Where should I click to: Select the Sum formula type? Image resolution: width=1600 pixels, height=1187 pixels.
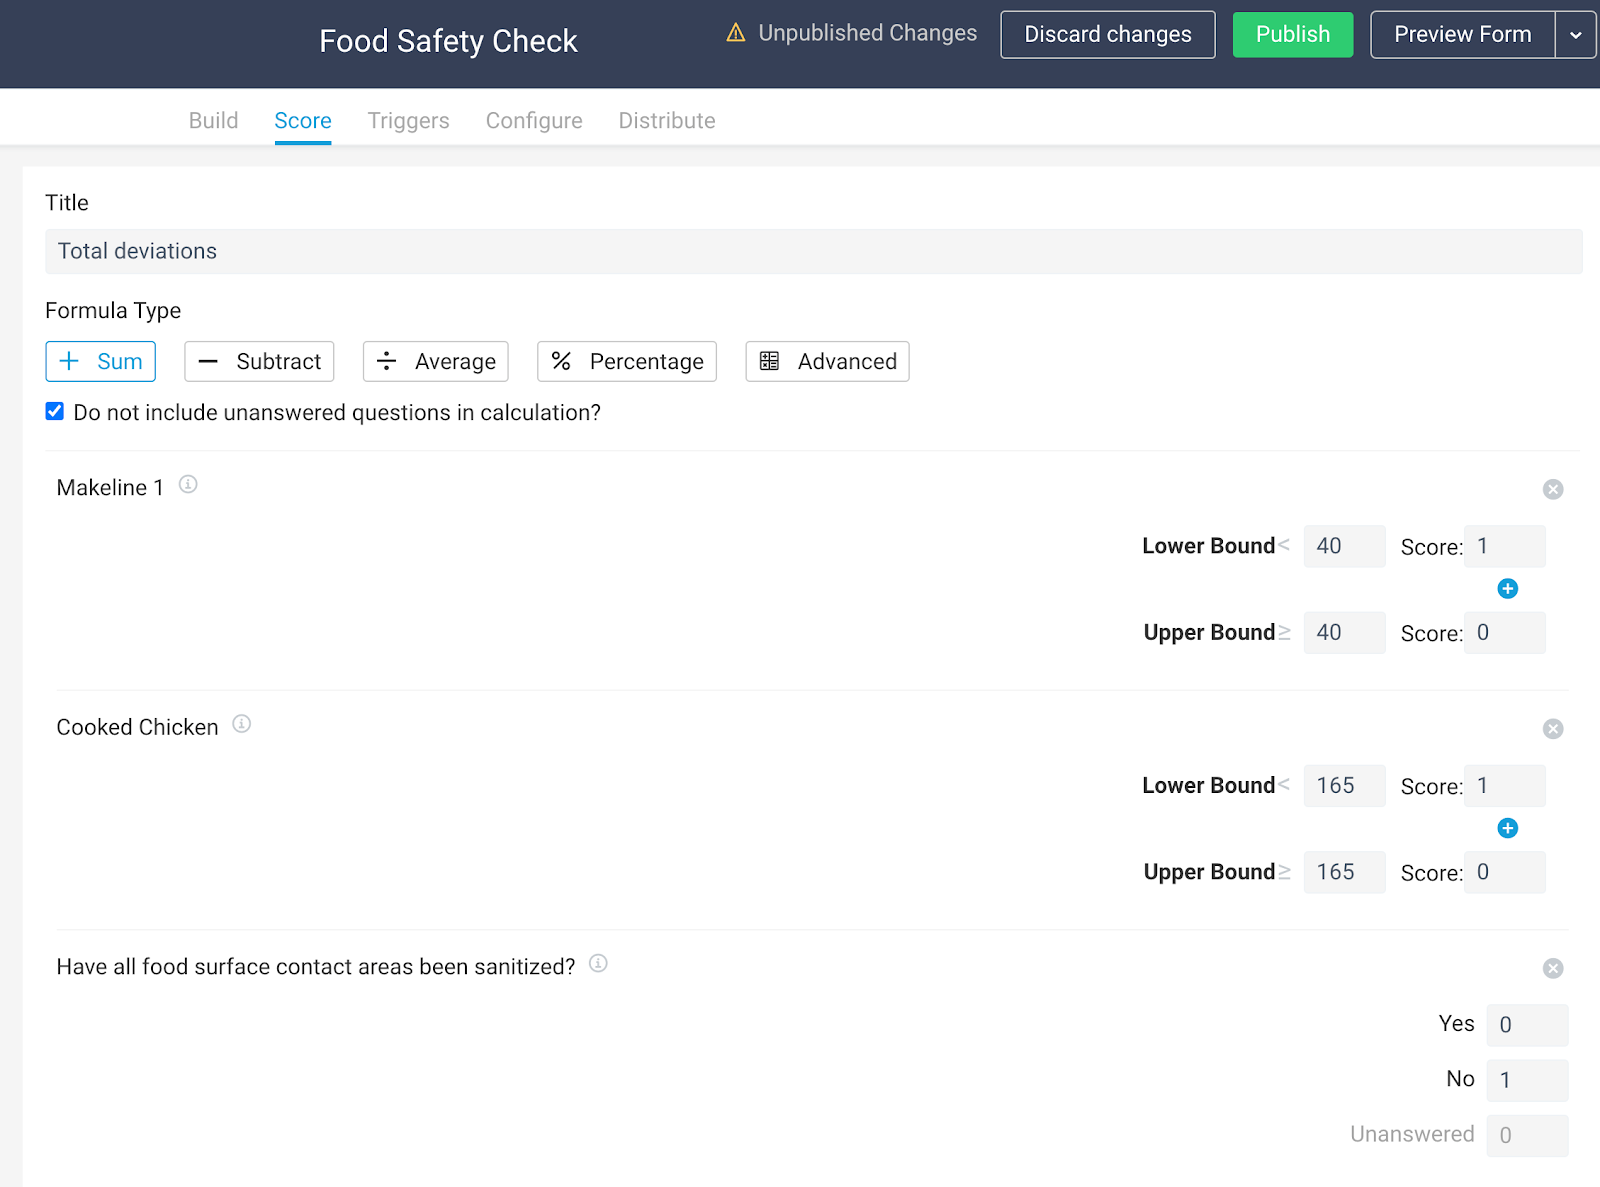(x=101, y=362)
